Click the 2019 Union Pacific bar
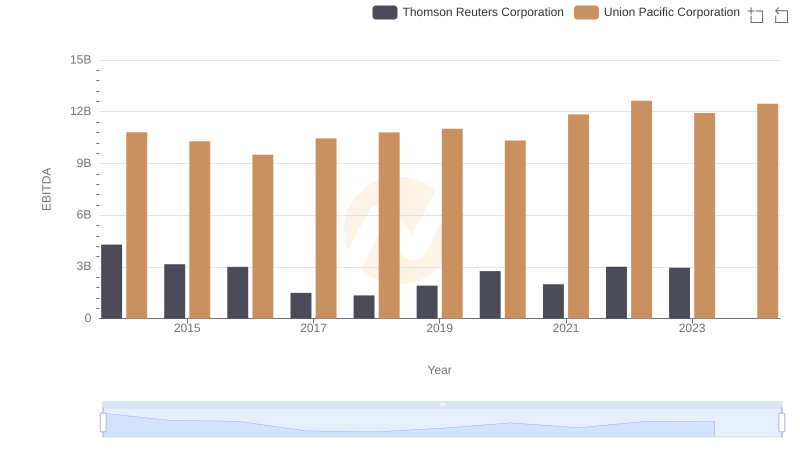This screenshot has height=461, width=800. [452, 223]
